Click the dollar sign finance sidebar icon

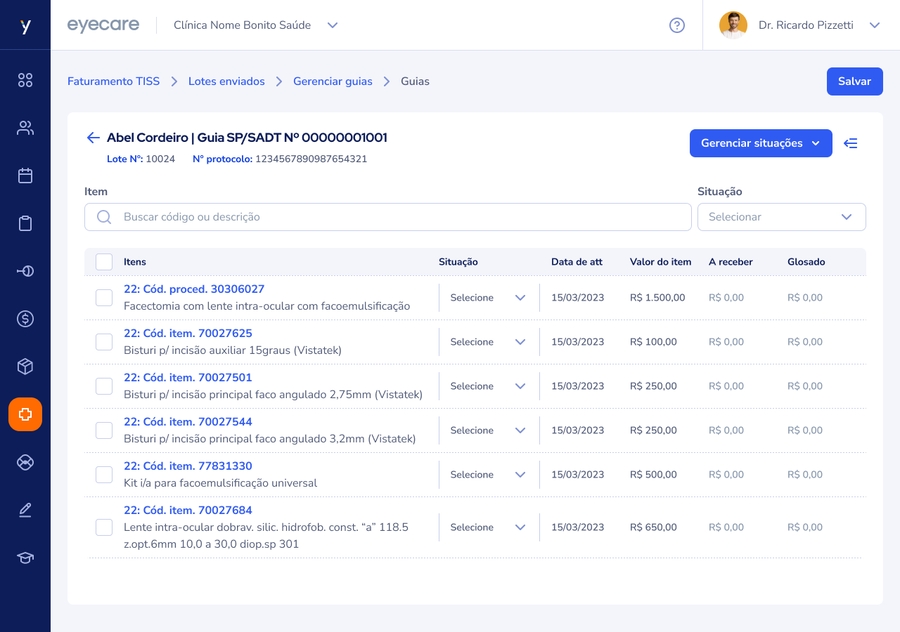25,319
